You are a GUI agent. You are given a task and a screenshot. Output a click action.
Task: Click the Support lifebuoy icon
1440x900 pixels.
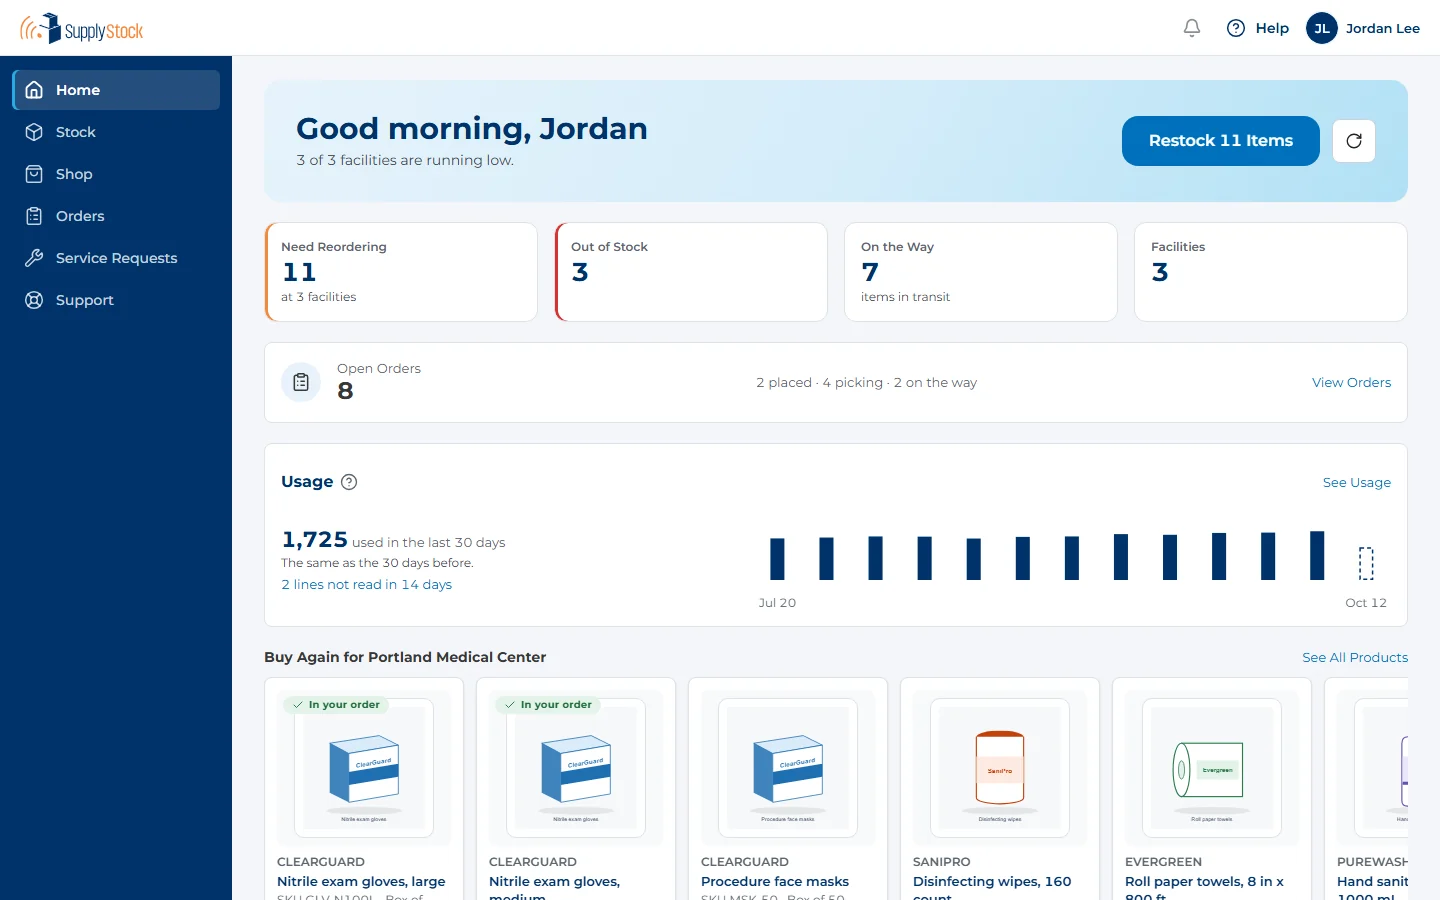tap(34, 300)
